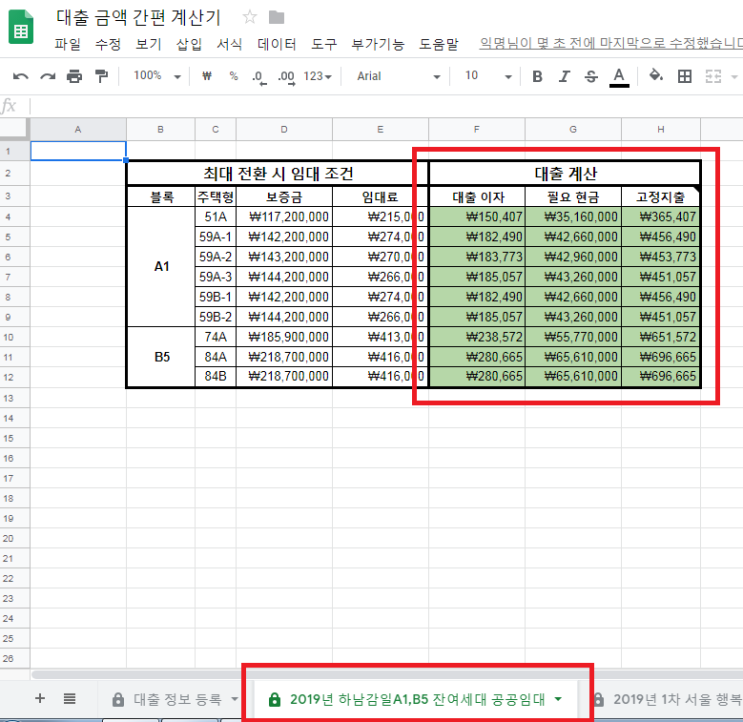The height and width of the screenshot is (722, 743).
Task: Click the merge cells icon
Action: [x=713, y=76]
